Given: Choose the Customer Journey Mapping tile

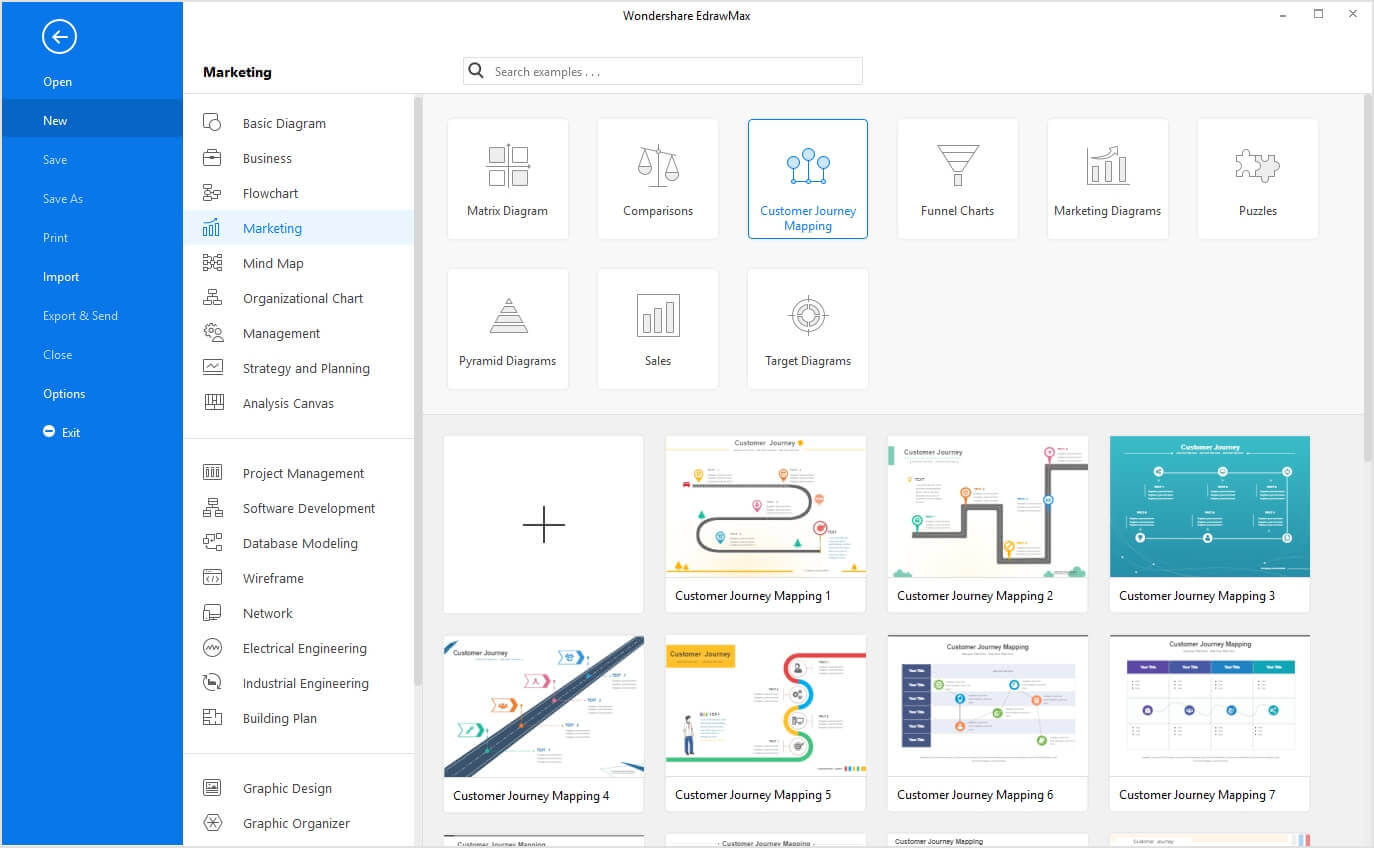Looking at the screenshot, I should coord(808,179).
